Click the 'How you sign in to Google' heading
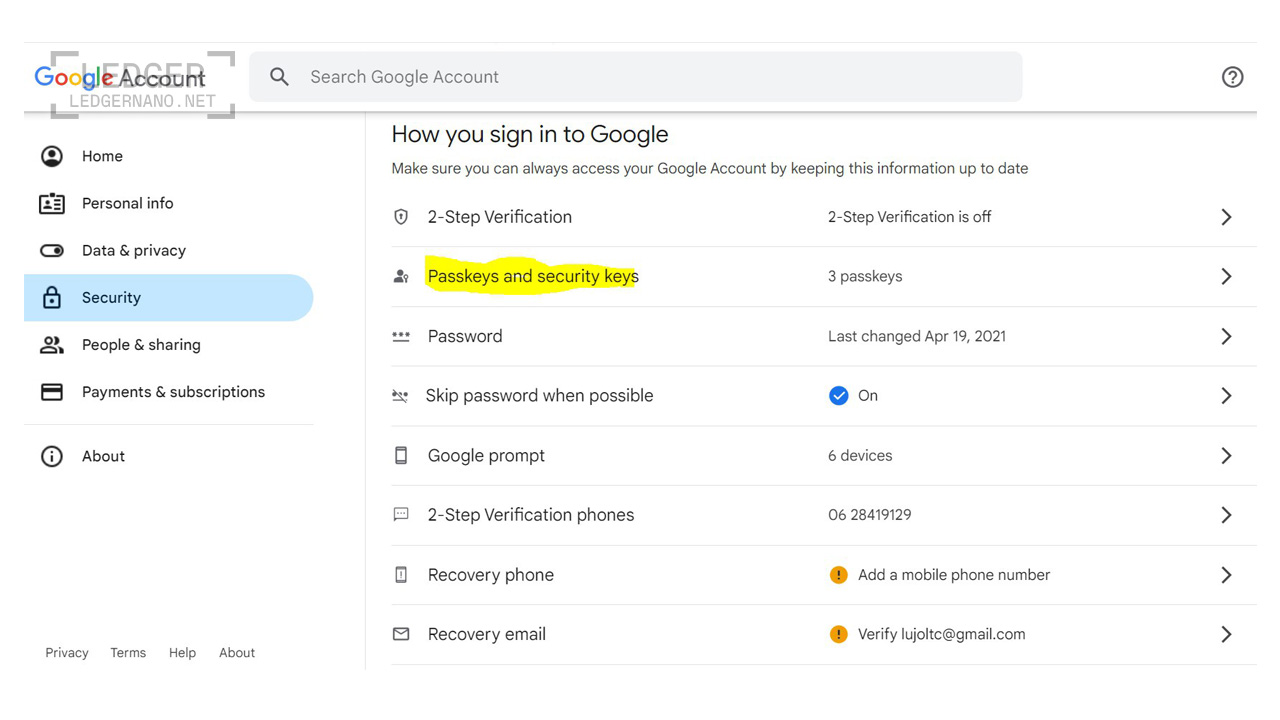Viewport: 1280px width, 720px height. (530, 135)
